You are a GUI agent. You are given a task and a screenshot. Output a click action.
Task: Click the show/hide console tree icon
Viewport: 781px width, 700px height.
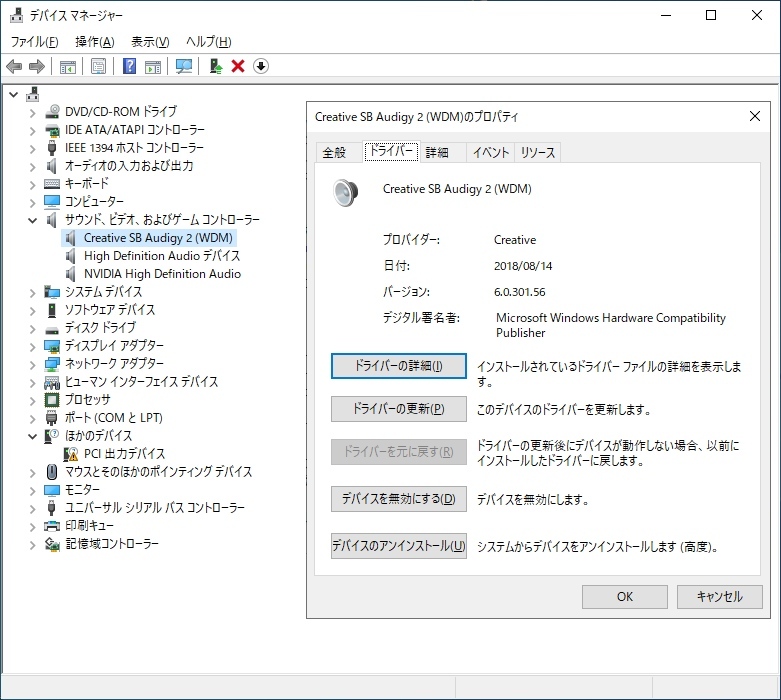point(68,66)
